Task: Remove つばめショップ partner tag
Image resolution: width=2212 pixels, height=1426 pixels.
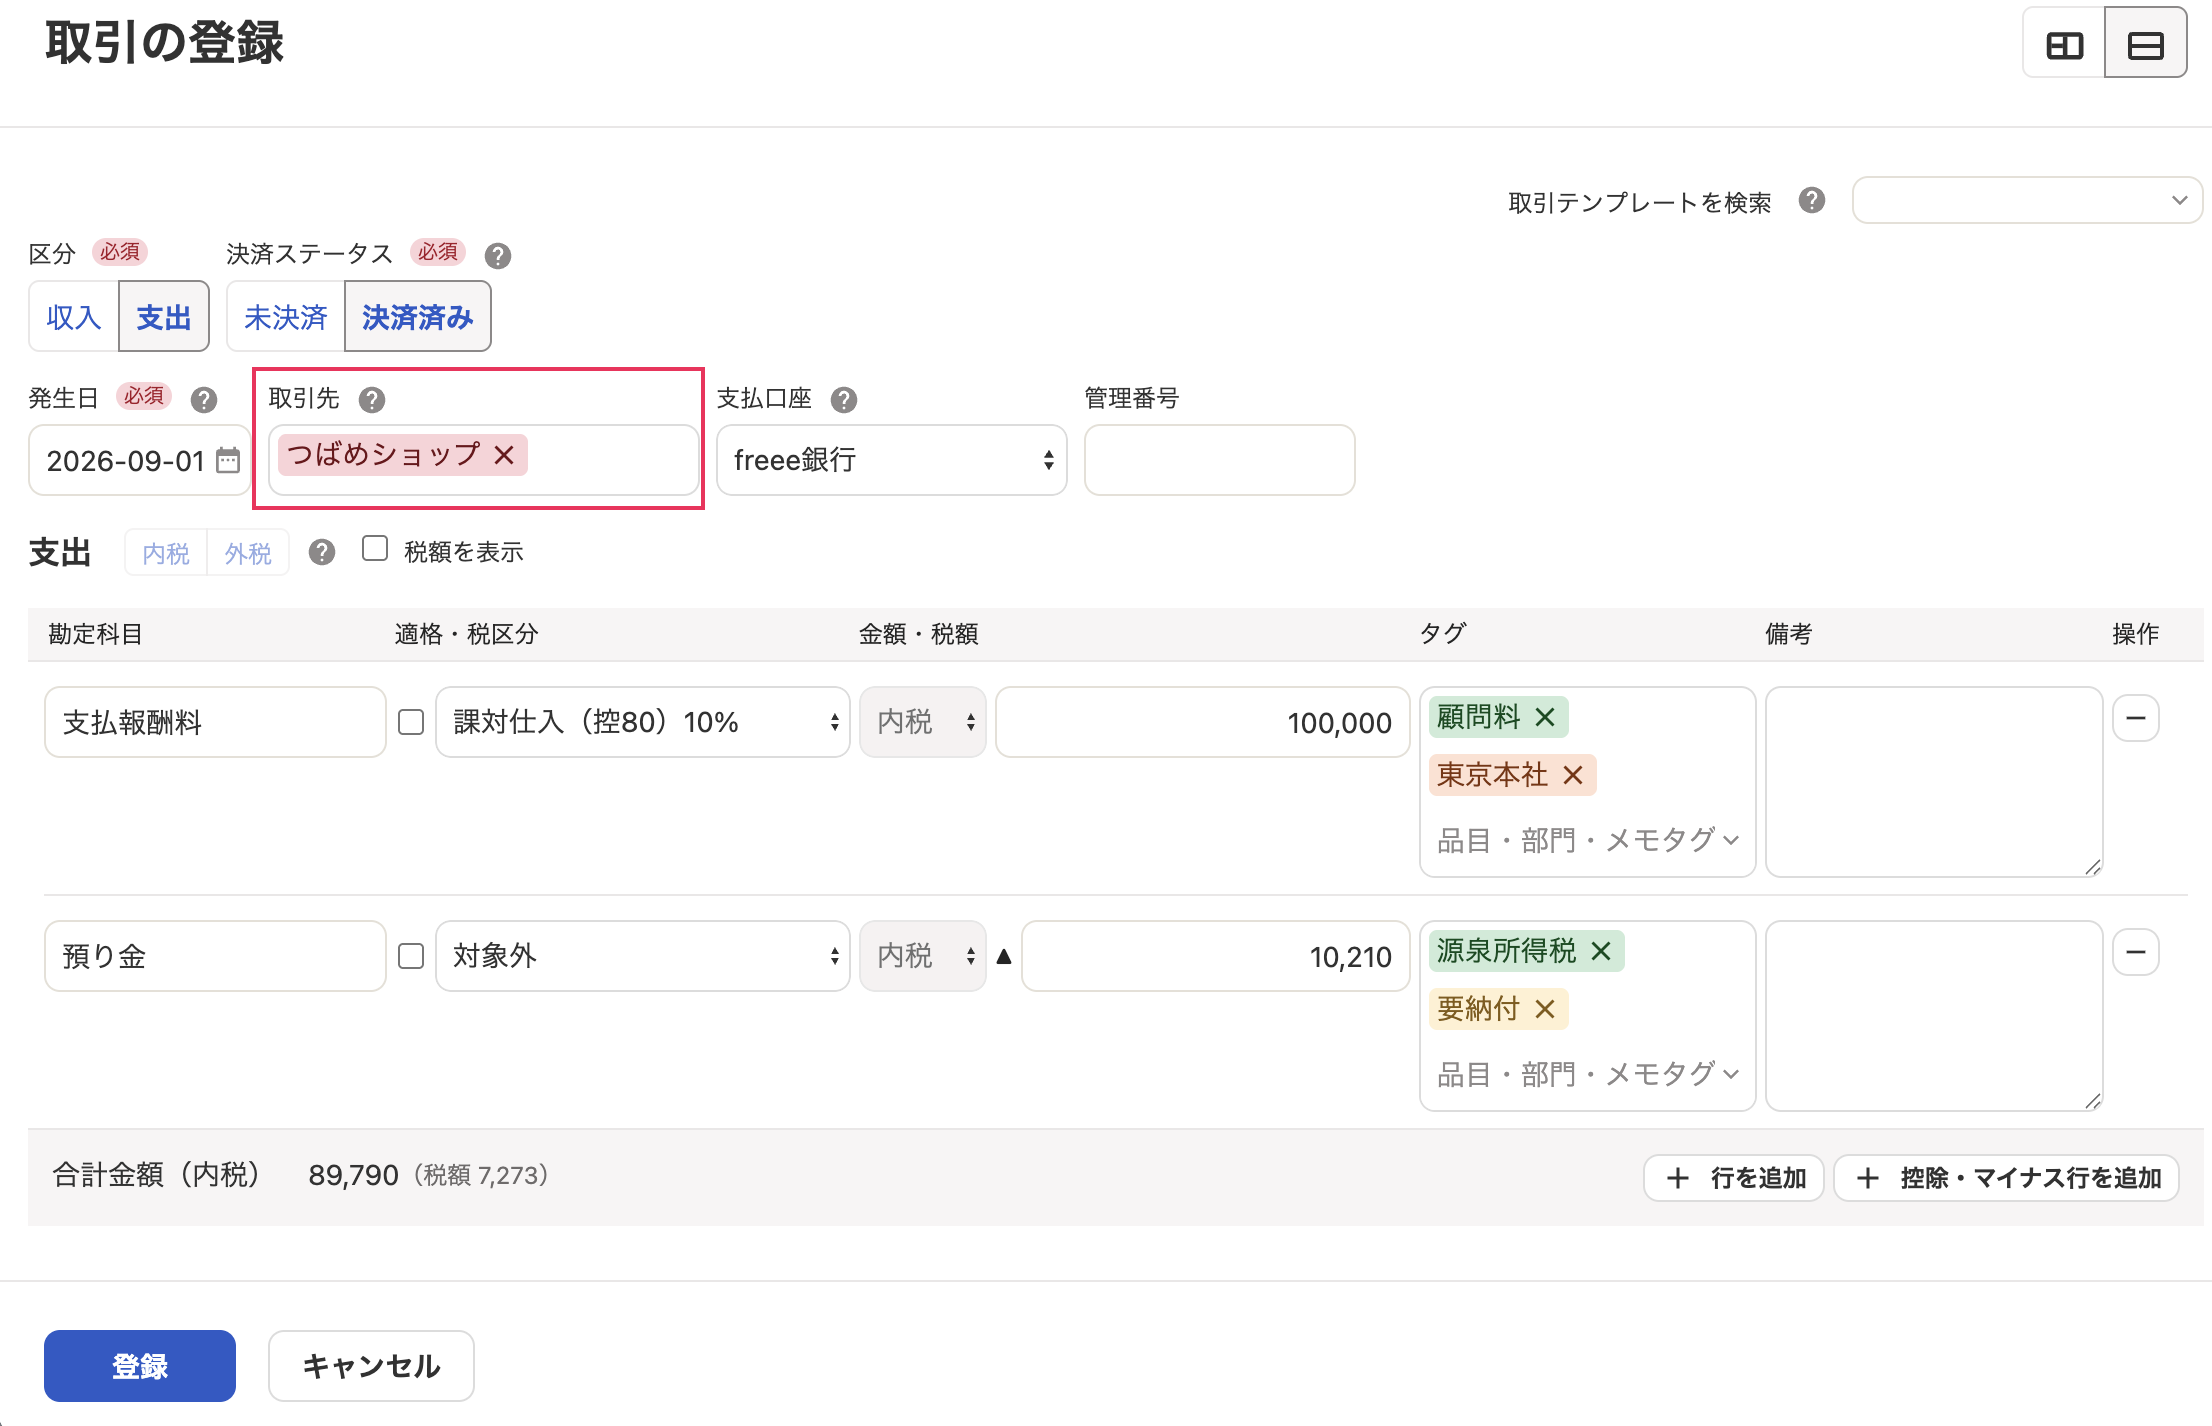Action: (504, 455)
